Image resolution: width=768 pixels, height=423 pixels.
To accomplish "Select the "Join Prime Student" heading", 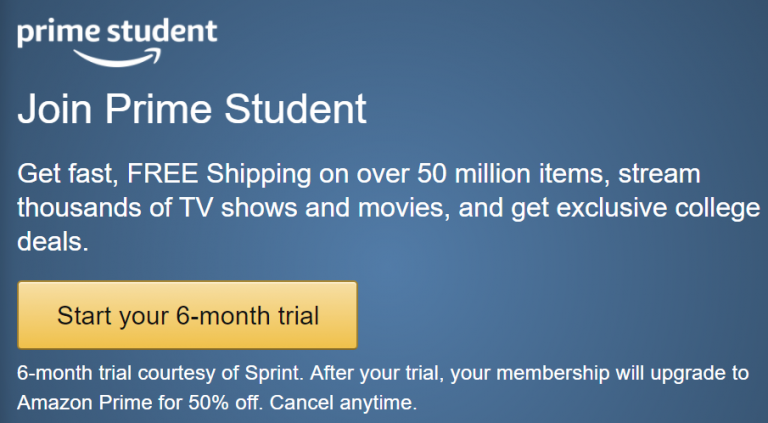I will click(x=192, y=109).
